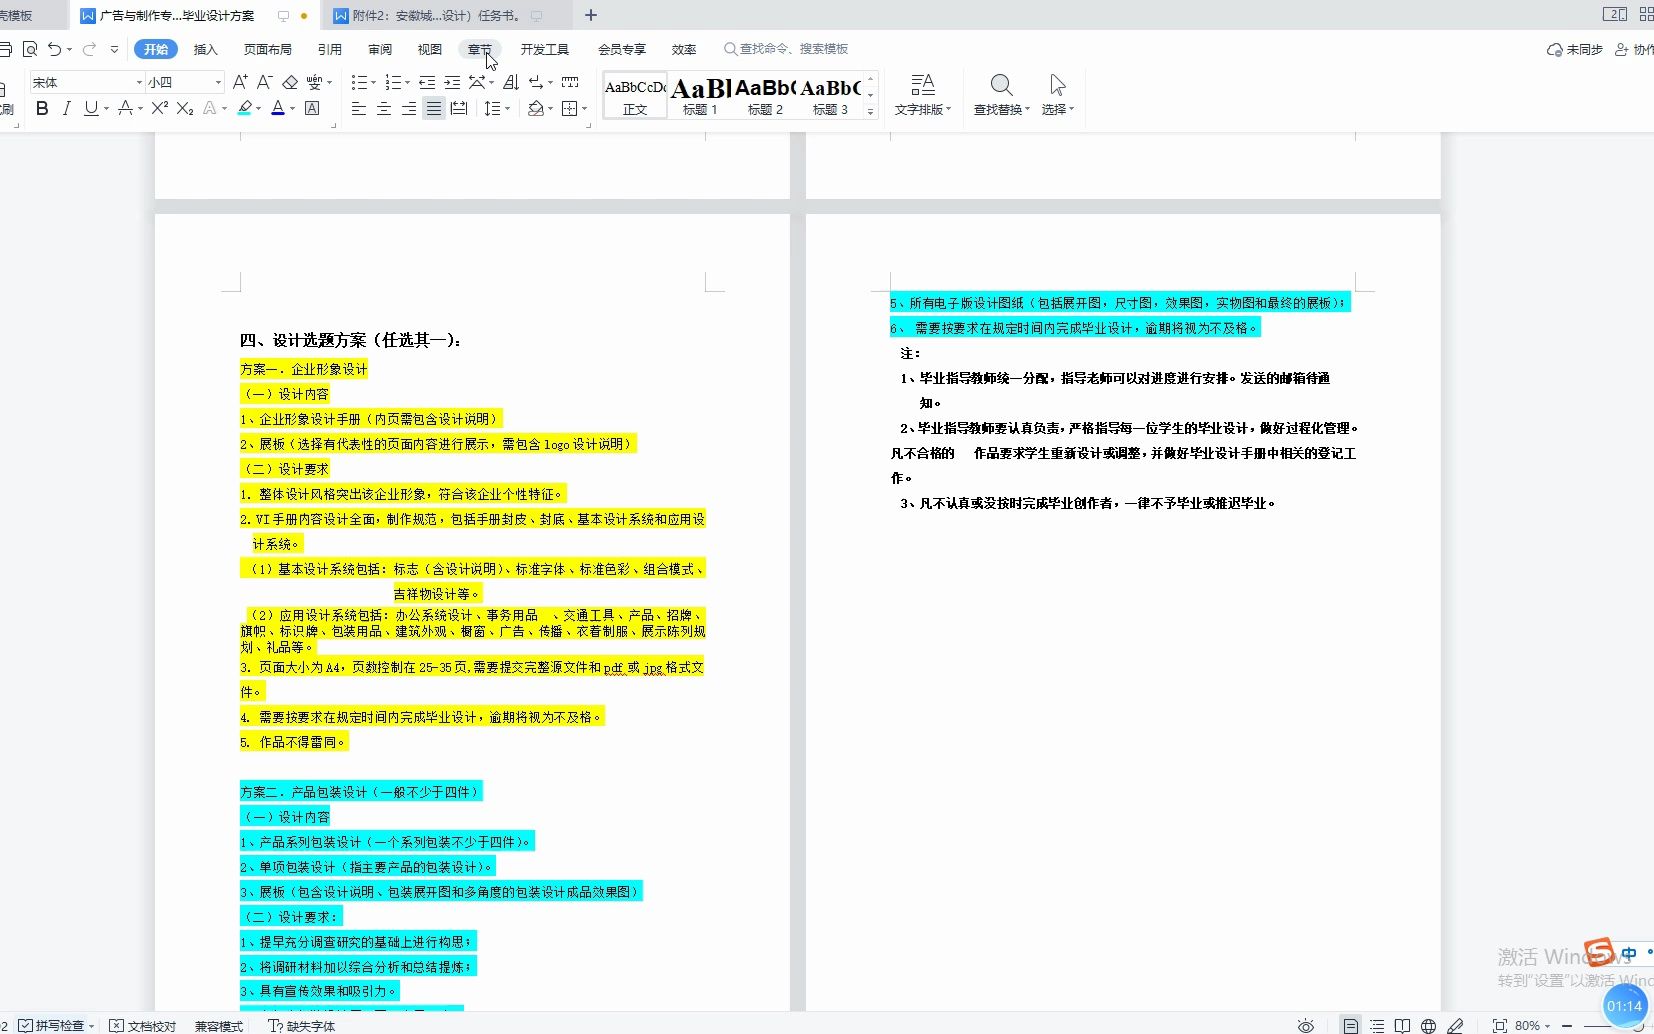This screenshot has height=1034, width=1654.
Task: Click the character border icon
Action: click(x=312, y=109)
